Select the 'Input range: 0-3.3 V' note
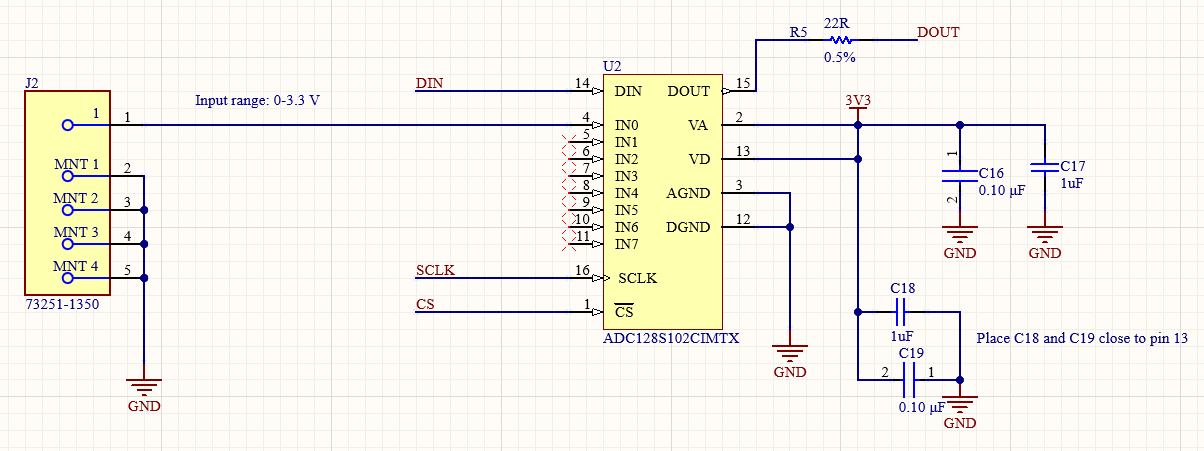 257,100
